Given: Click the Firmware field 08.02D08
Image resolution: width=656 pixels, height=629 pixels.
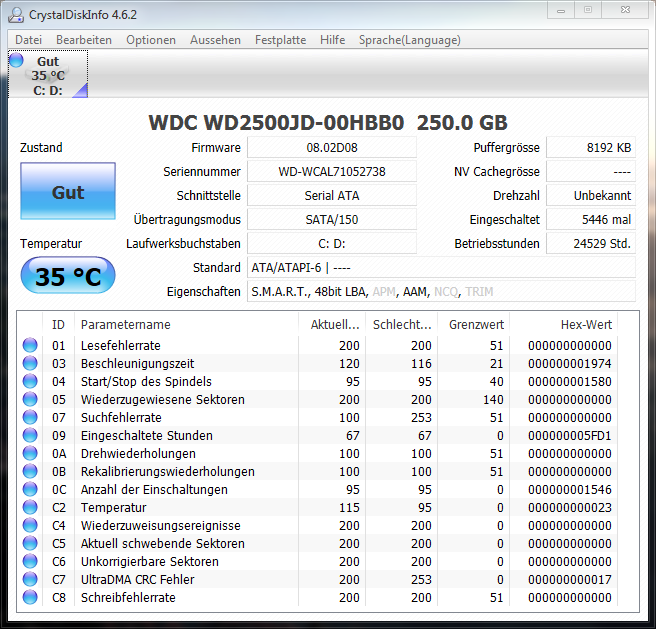Looking at the screenshot, I should coord(332,148).
